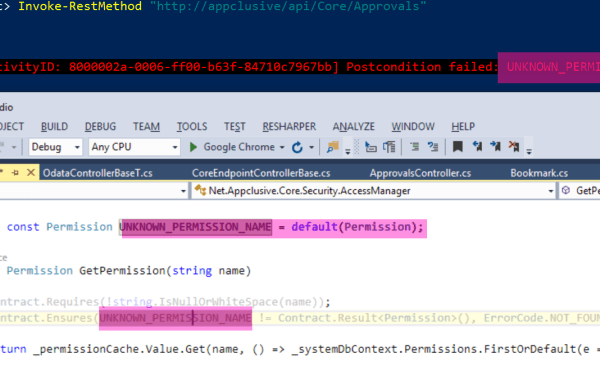Open Find in Files toolbar icon

(332, 147)
